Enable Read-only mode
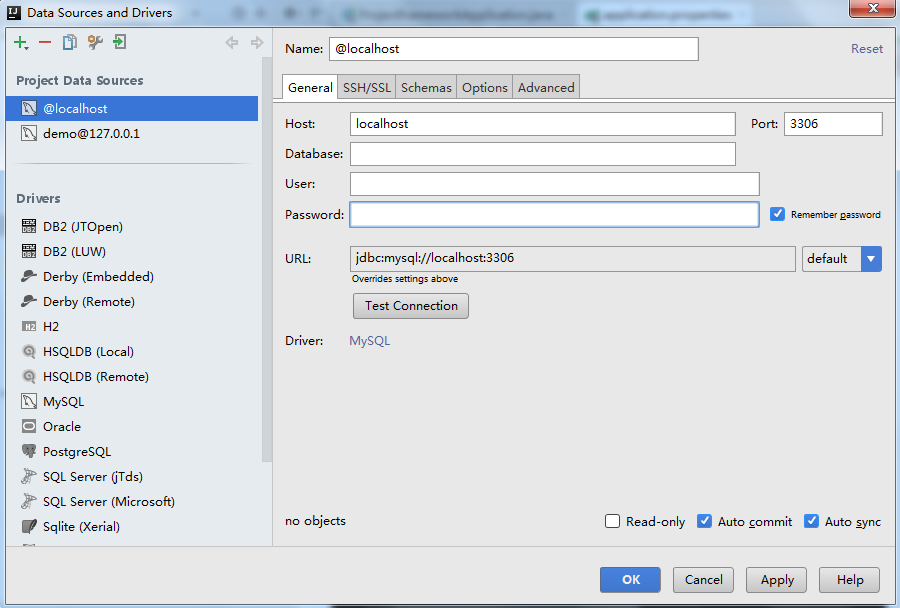900x608 pixels. (x=611, y=521)
